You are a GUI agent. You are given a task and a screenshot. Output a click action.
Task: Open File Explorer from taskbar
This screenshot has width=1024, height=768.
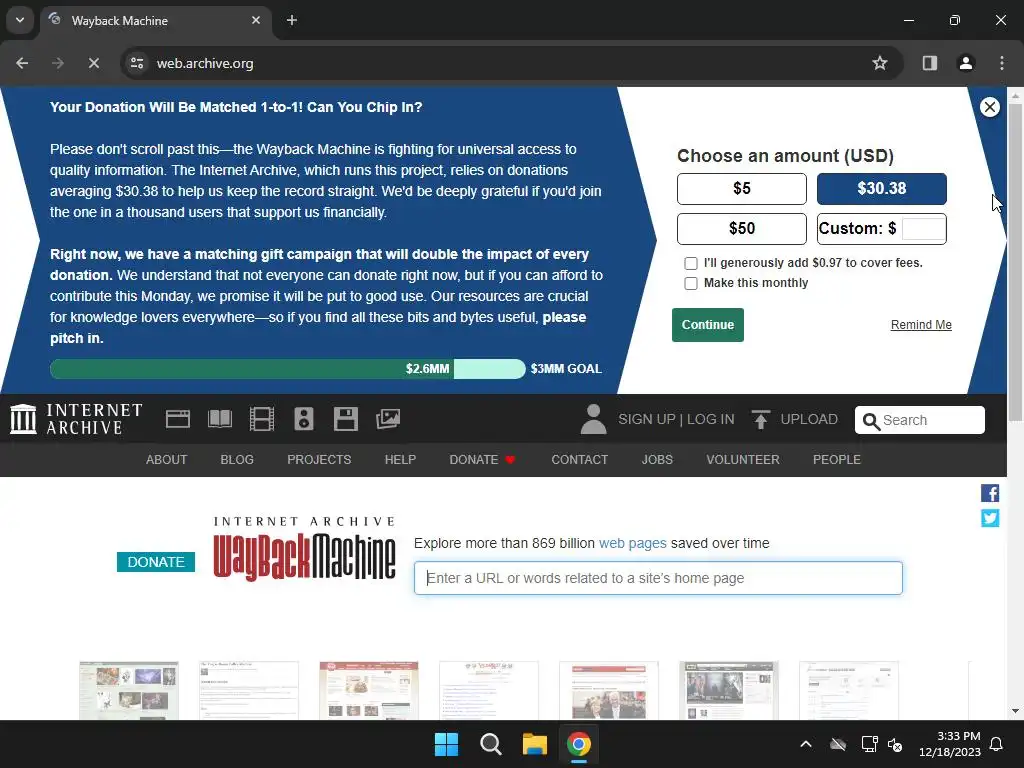click(x=534, y=744)
